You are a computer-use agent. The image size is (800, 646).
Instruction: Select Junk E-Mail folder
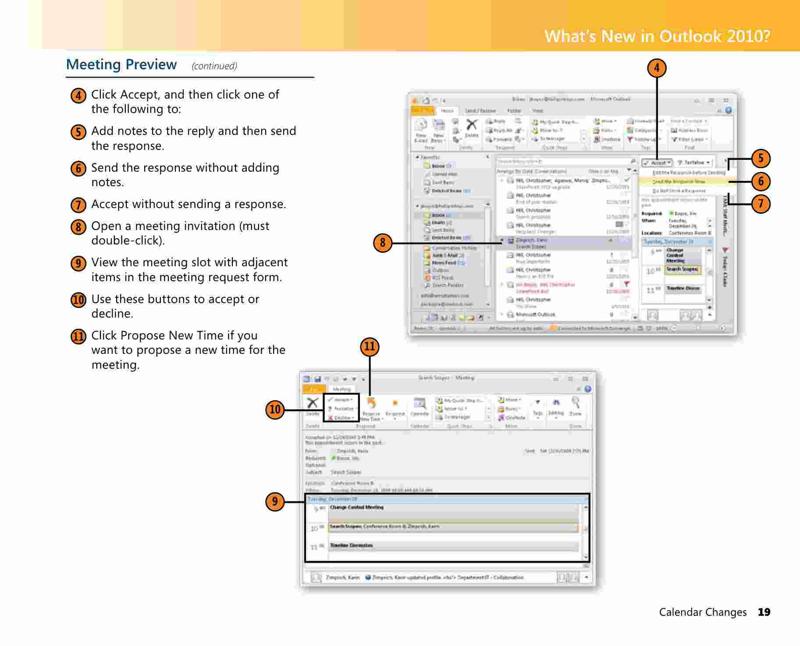click(x=444, y=255)
